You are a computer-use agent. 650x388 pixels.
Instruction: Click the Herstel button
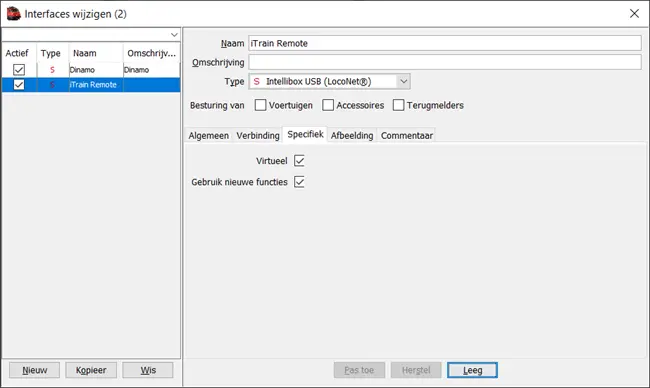tap(416, 370)
